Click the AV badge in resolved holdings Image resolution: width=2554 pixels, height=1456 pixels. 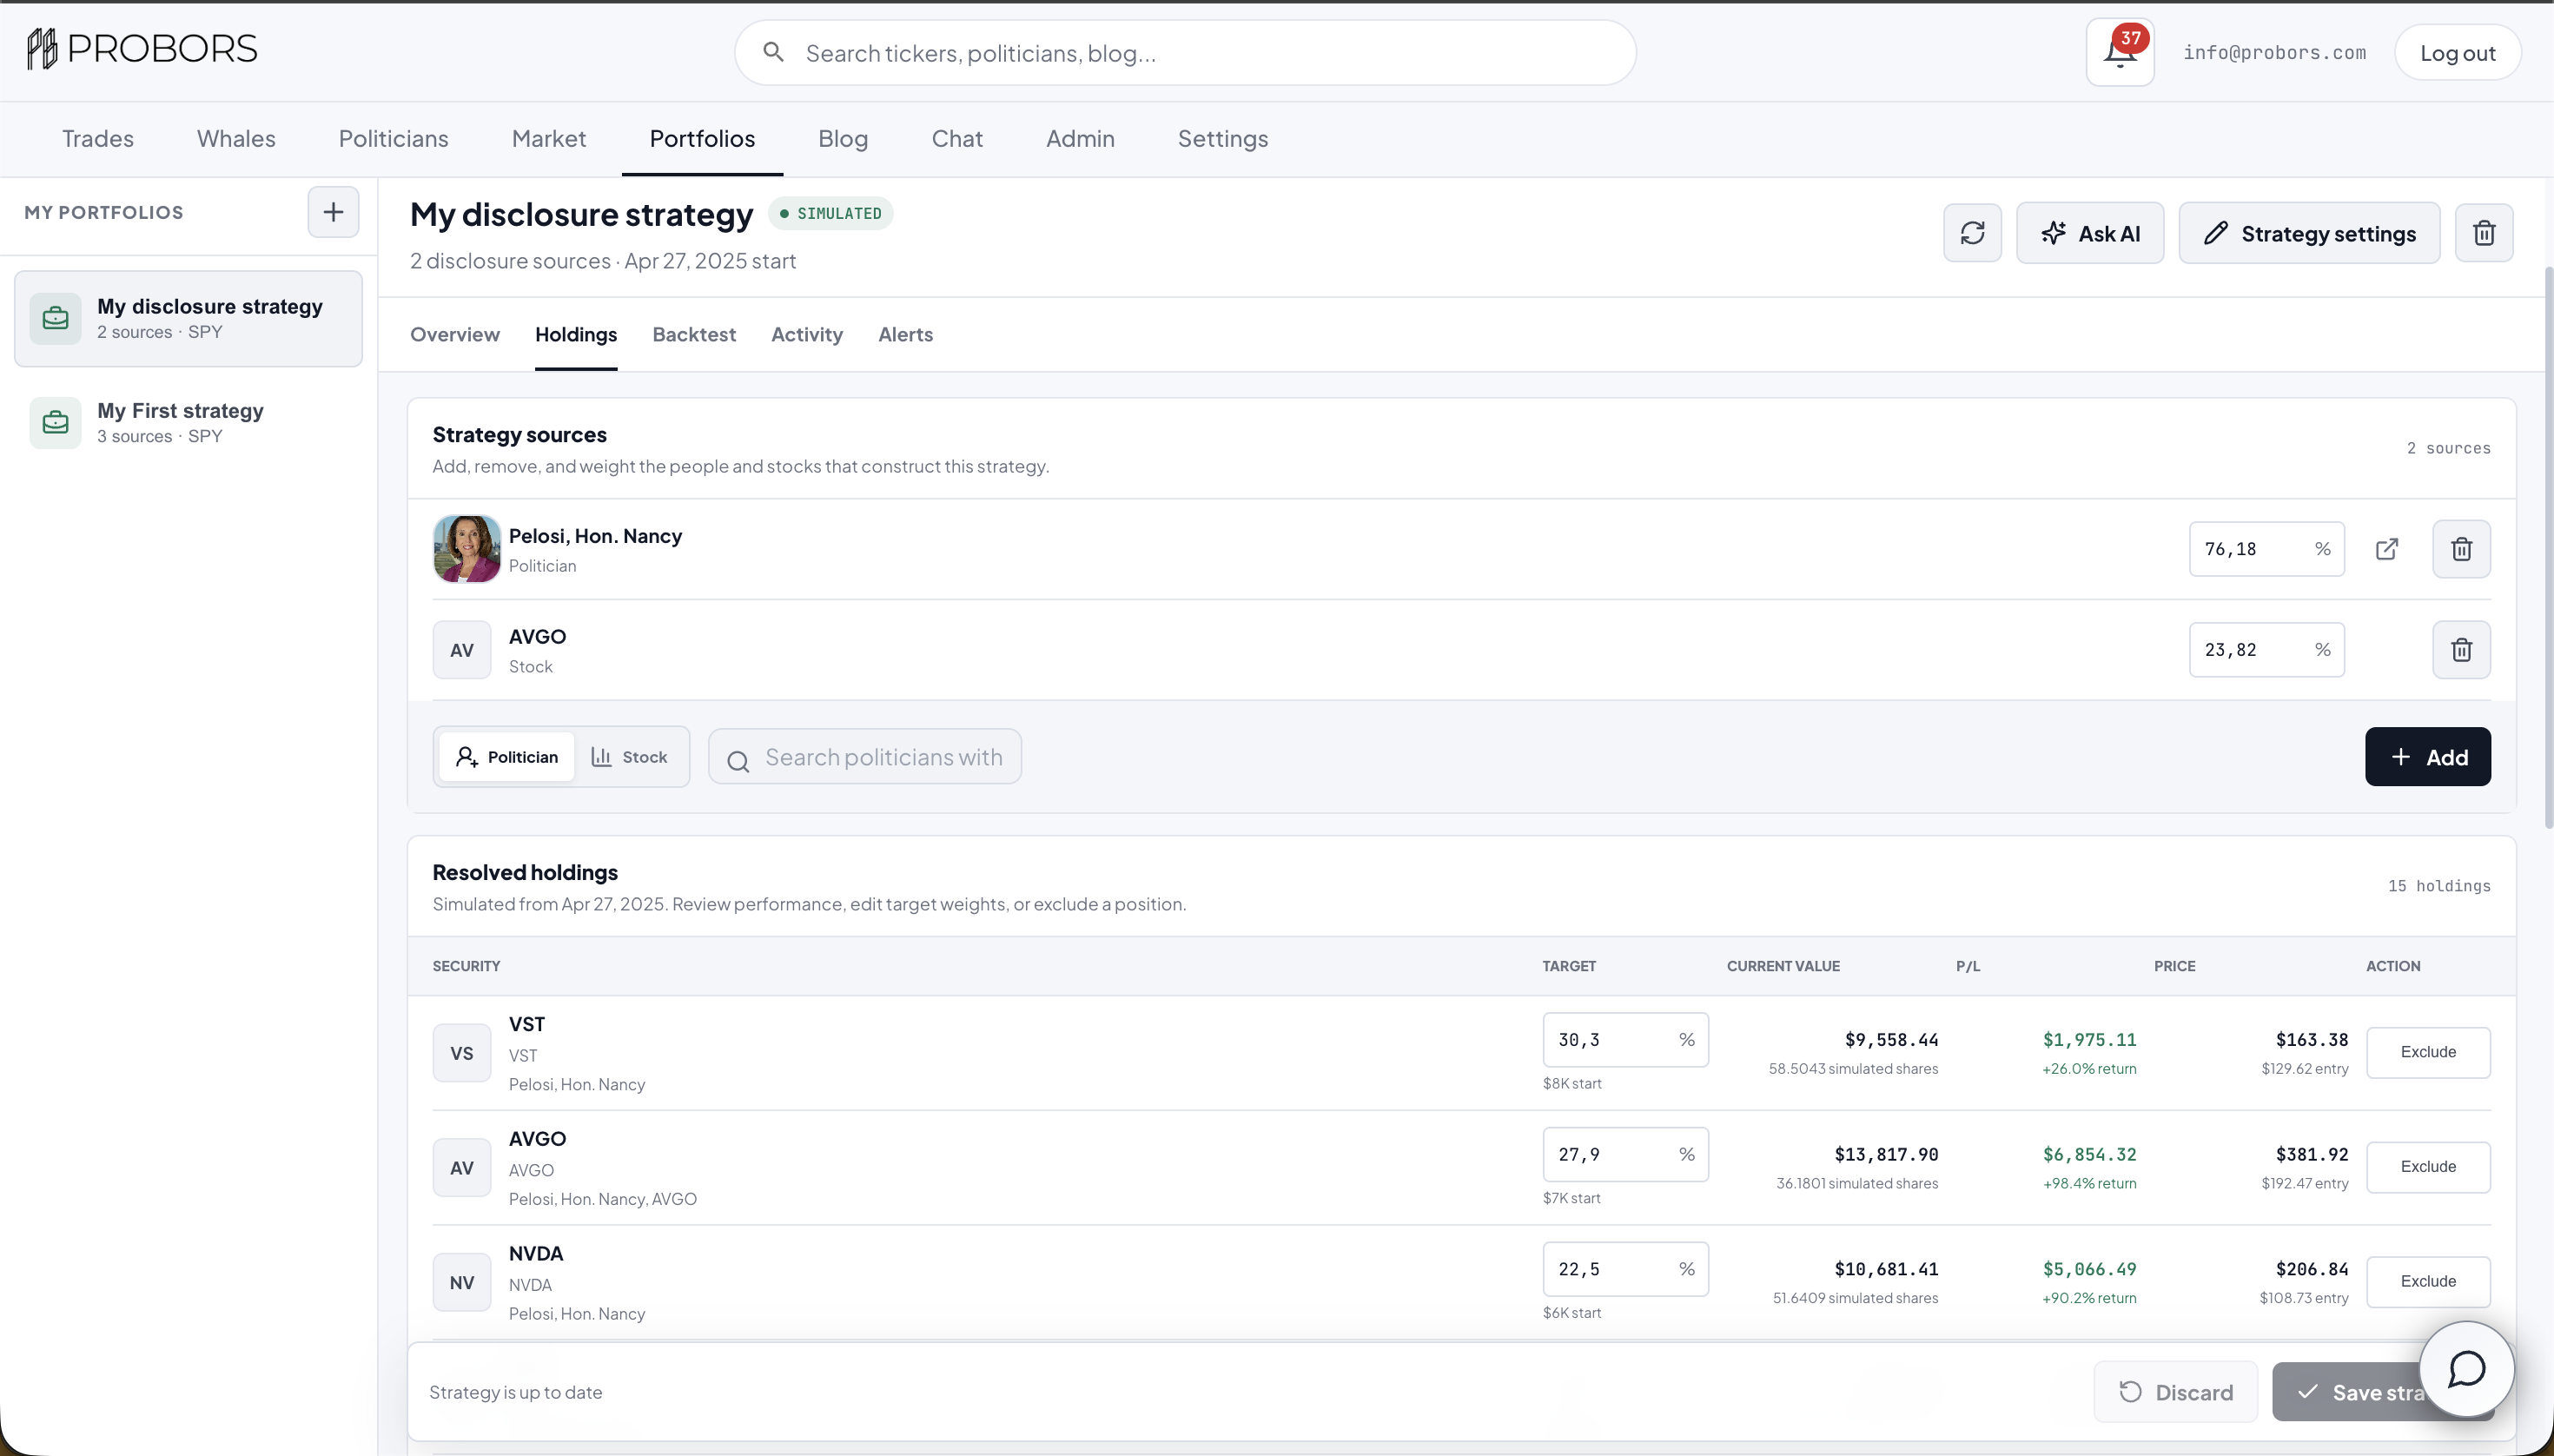pos(462,1168)
